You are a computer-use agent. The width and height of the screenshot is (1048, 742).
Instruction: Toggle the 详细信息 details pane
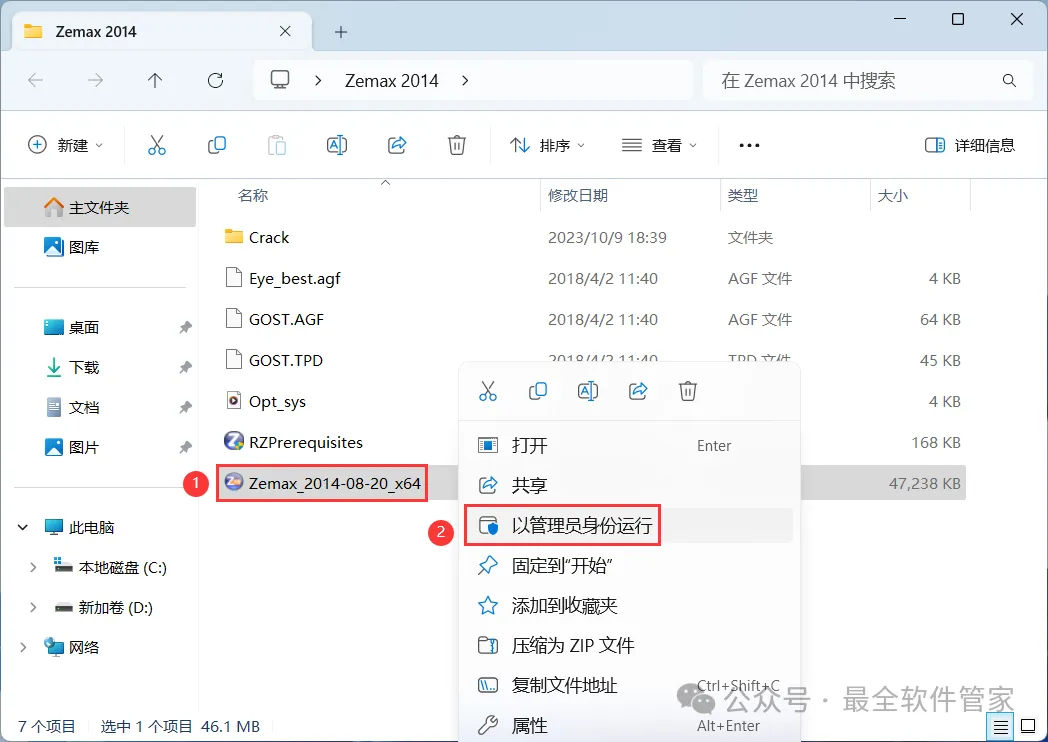click(969, 145)
